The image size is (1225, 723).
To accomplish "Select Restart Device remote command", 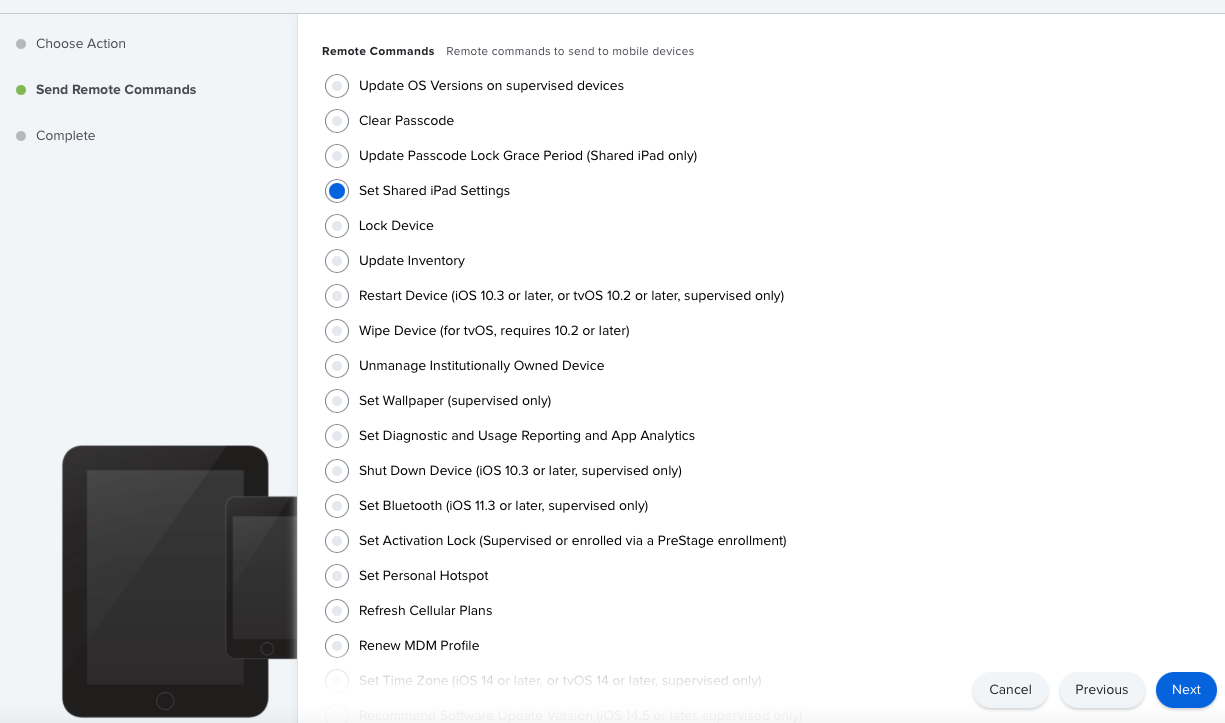I will click(x=337, y=295).
